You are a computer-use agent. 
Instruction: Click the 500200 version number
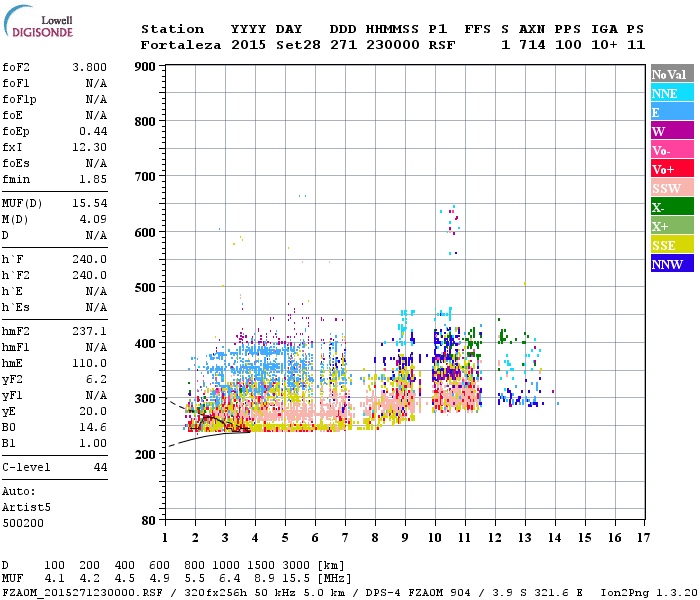pyautogui.click(x=23, y=523)
